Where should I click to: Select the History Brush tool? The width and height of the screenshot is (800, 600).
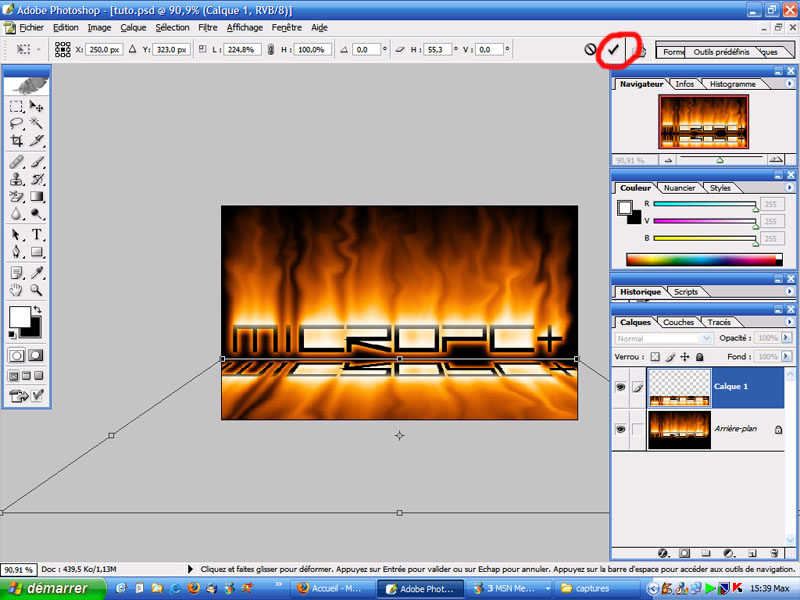click(36, 179)
